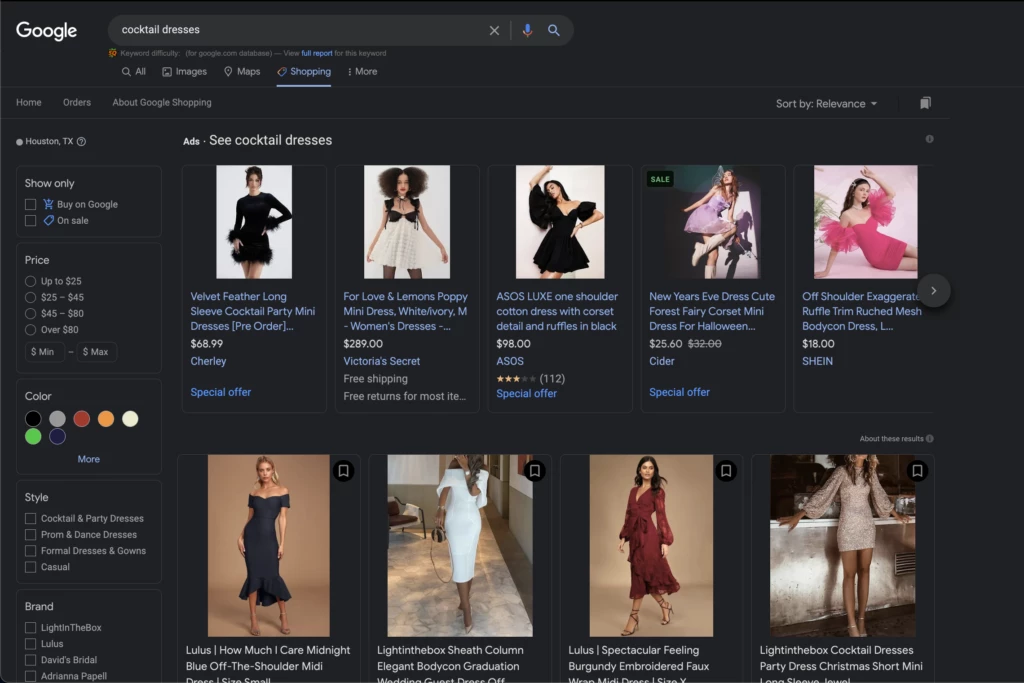Enable the Buy on Google checkbox

click(30, 204)
